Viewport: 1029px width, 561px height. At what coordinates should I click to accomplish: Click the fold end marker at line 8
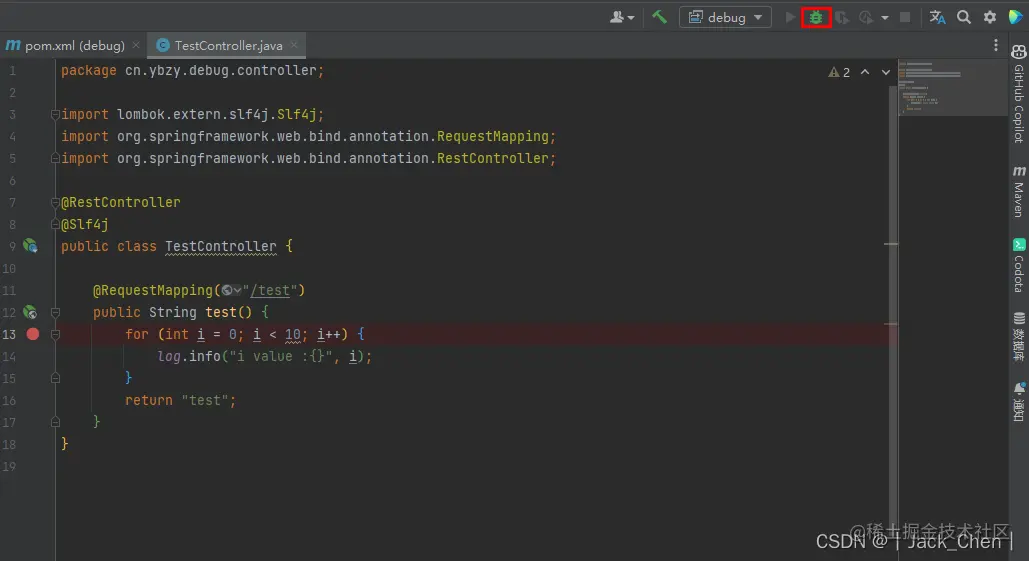pos(55,224)
